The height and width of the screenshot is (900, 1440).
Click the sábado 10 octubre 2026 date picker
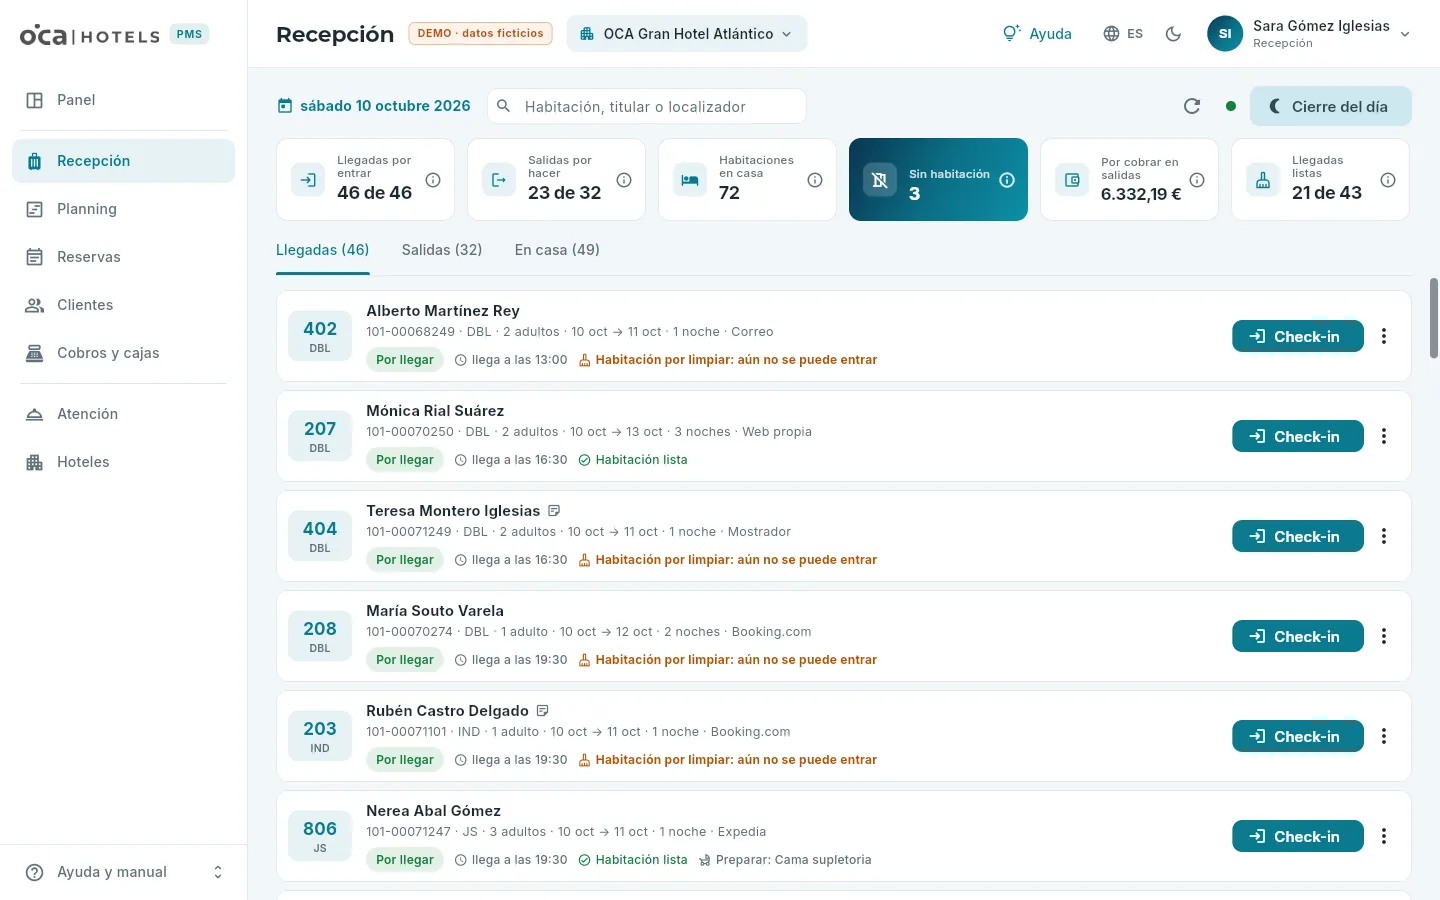(374, 106)
